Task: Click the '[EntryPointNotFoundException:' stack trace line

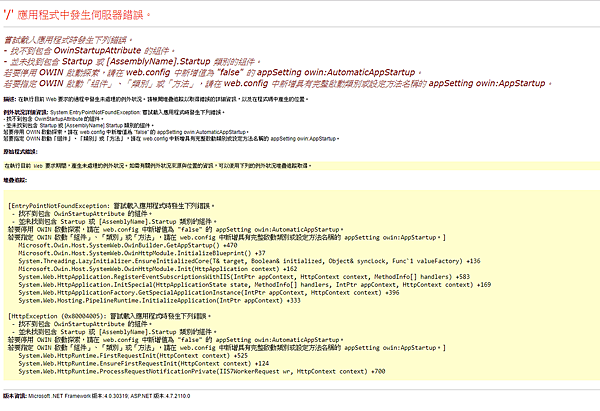Action: [x=111, y=206]
